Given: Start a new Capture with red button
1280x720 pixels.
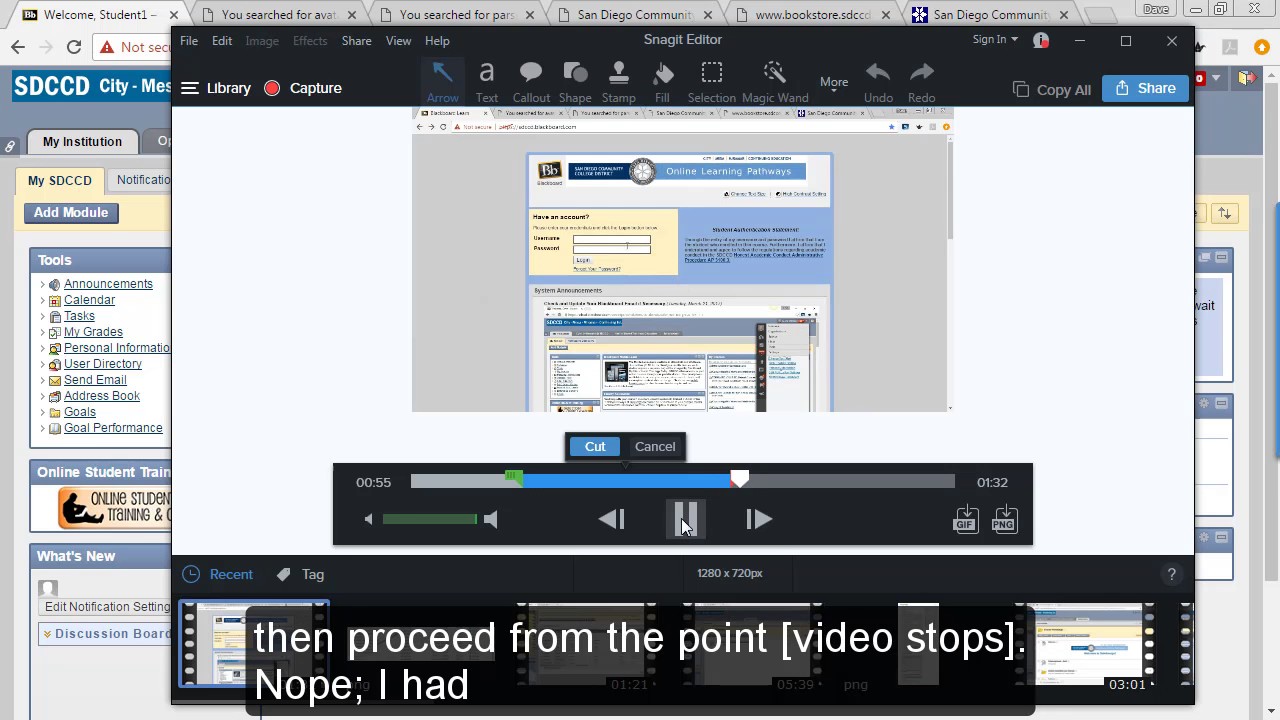Looking at the screenshot, I should tap(303, 88).
